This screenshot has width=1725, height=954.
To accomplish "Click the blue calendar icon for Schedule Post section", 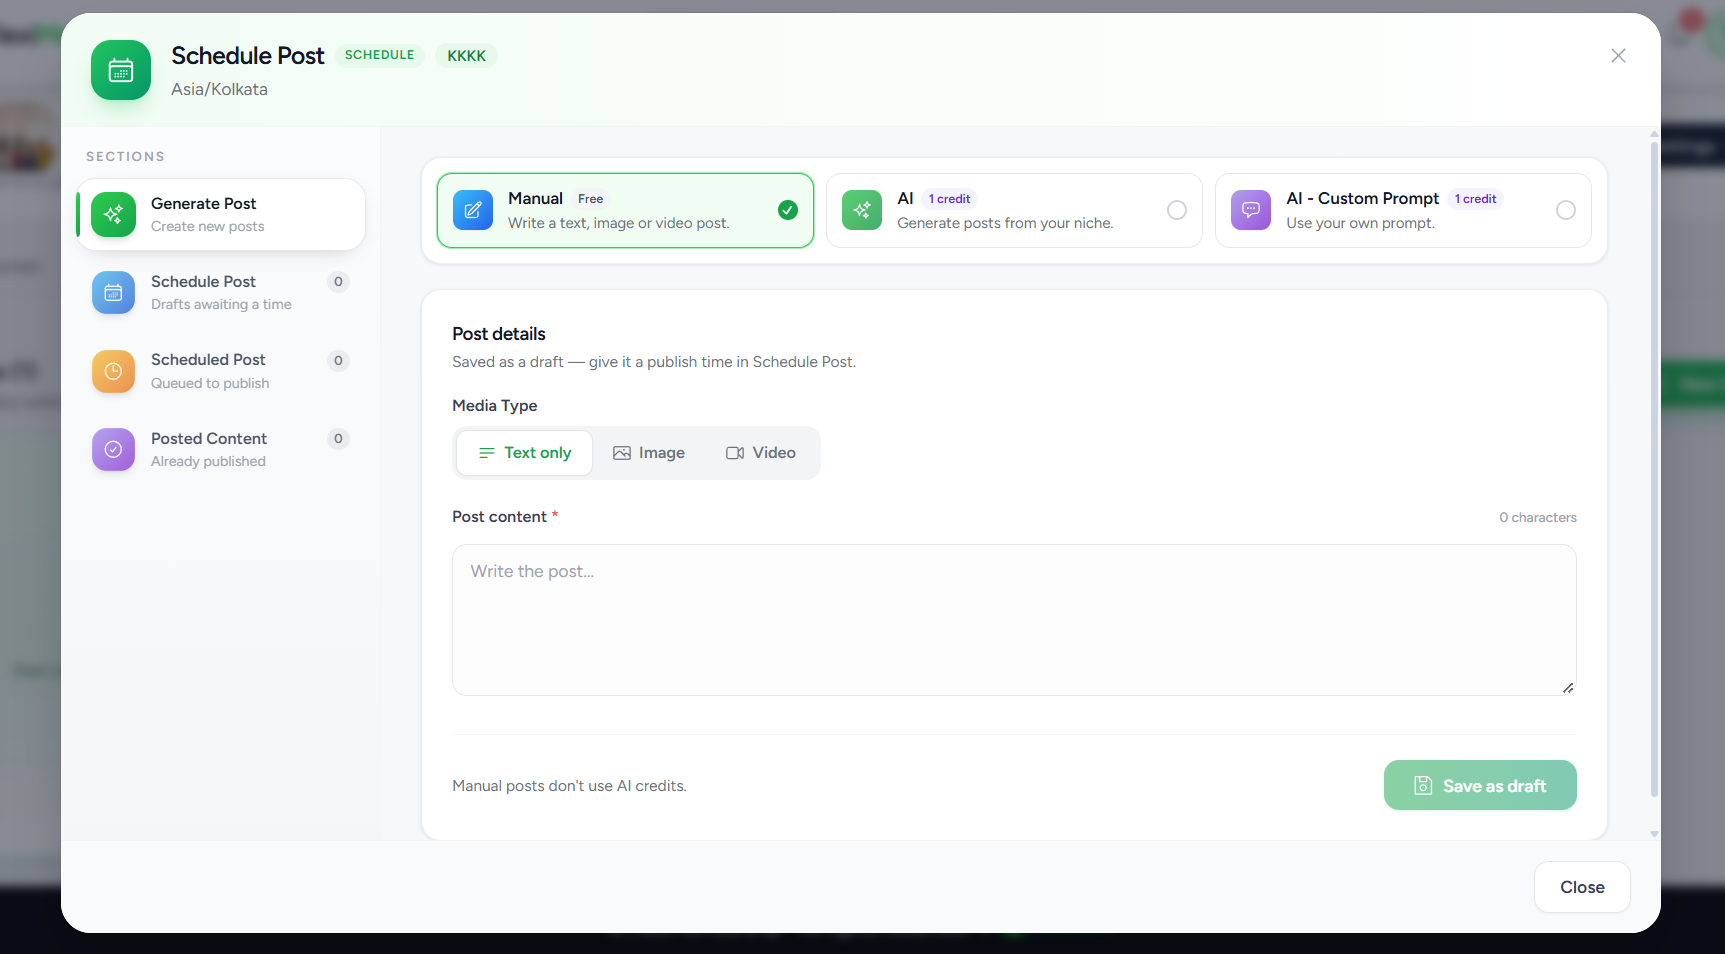I will 113,293.
